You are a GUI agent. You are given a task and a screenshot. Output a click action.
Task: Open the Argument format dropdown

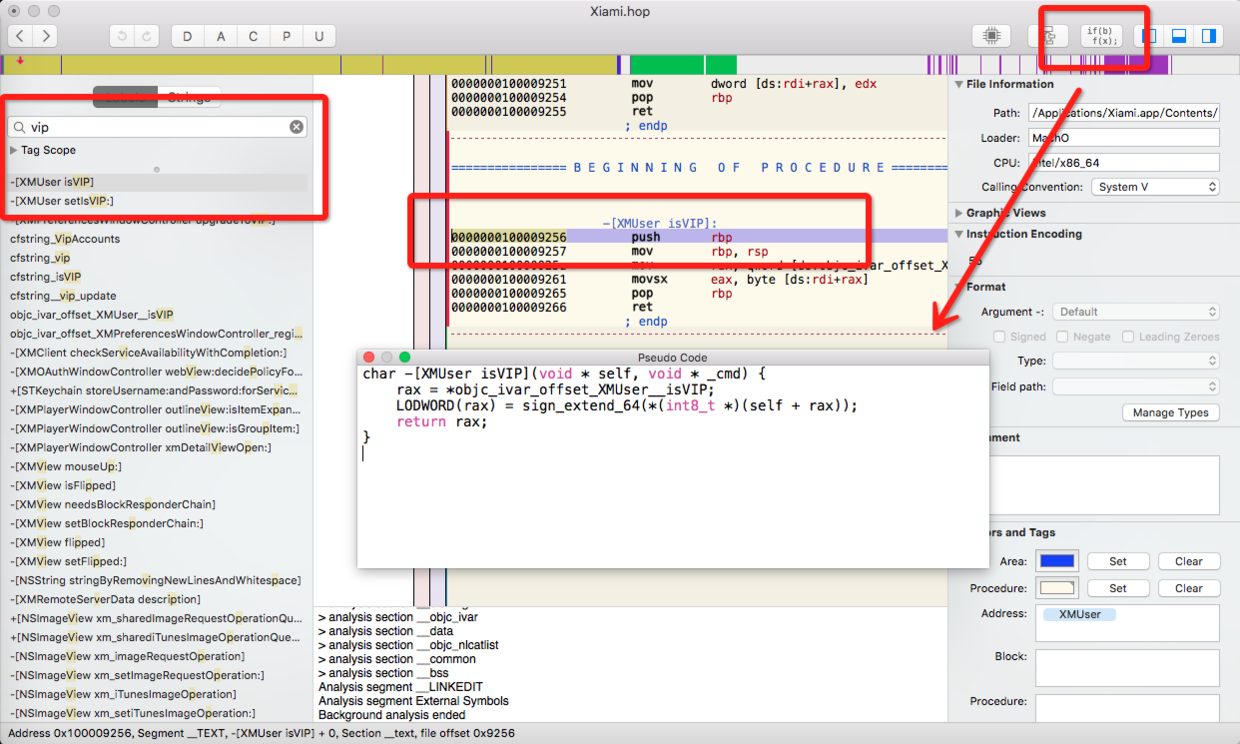pos(1136,312)
